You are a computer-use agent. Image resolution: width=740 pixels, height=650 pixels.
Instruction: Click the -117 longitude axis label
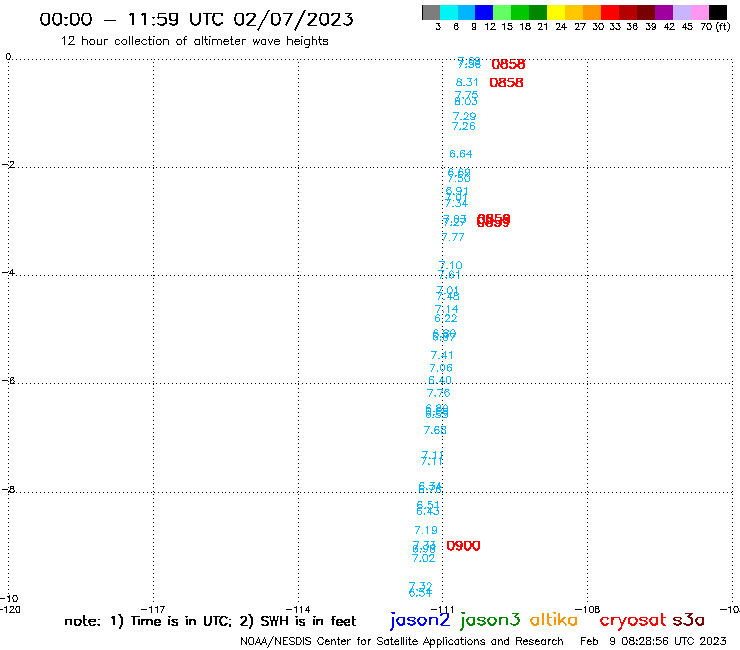[x=153, y=609]
